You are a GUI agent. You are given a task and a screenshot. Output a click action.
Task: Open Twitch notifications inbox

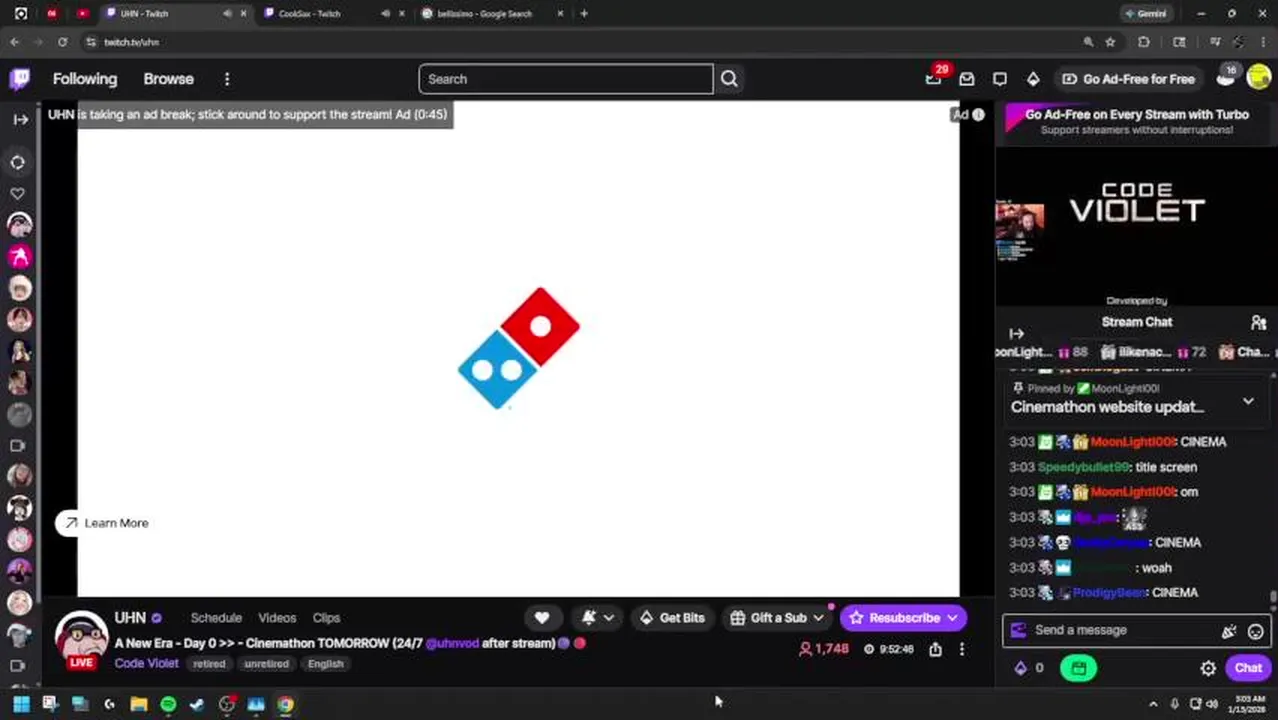967,79
